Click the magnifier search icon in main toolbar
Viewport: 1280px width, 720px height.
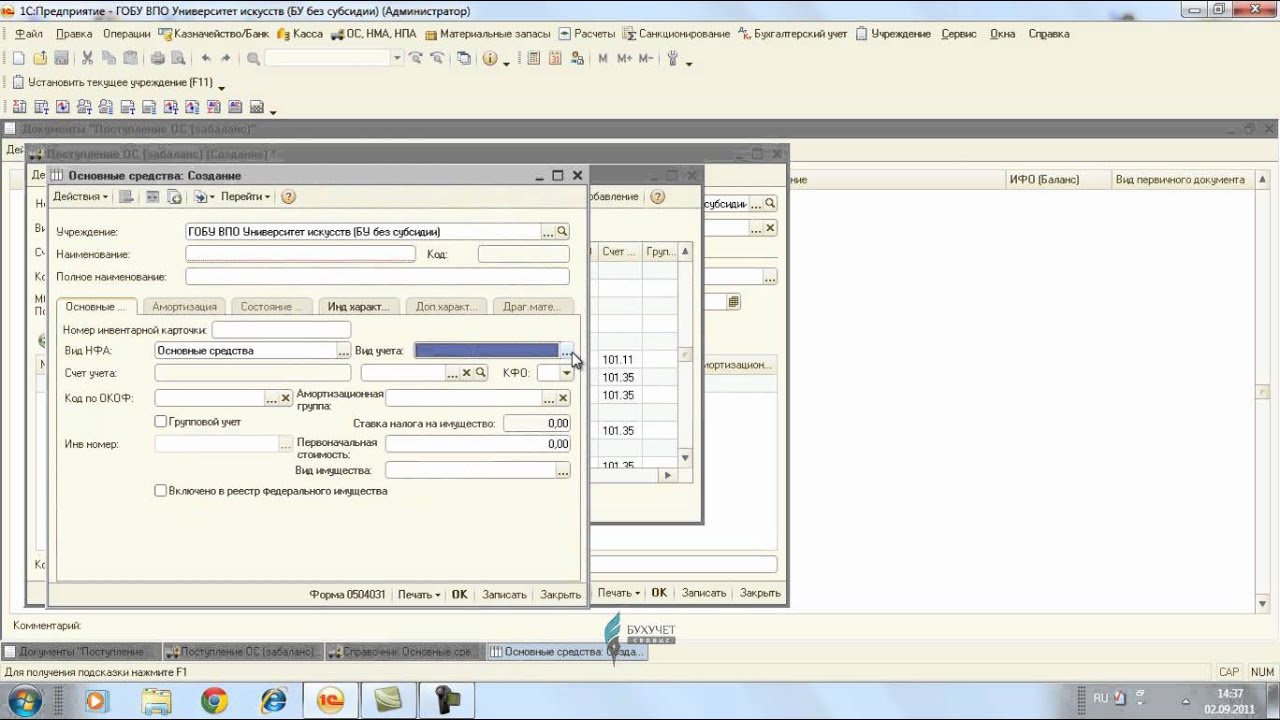253,59
